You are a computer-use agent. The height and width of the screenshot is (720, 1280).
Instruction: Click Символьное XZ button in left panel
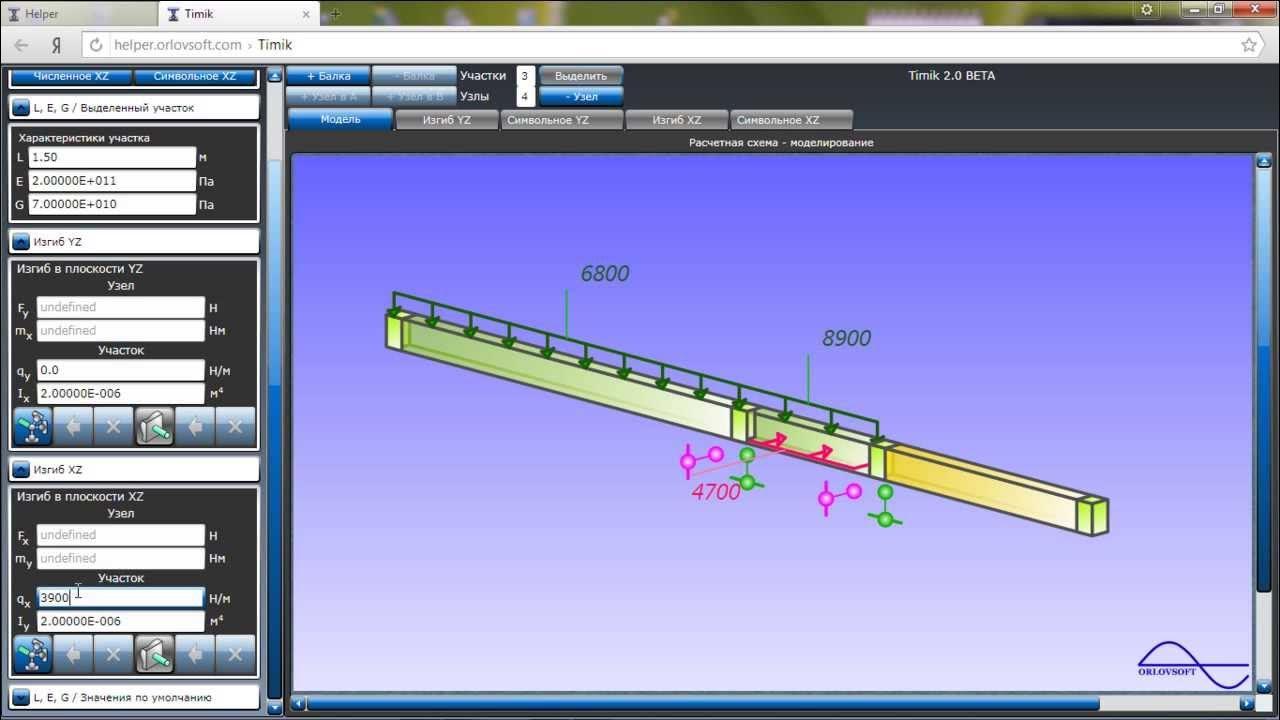pos(195,76)
